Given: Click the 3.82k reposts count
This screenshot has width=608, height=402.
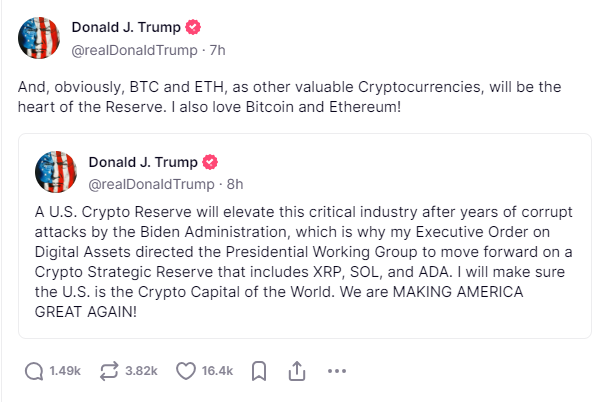Looking at the screenshot, I should coord(141,371).
